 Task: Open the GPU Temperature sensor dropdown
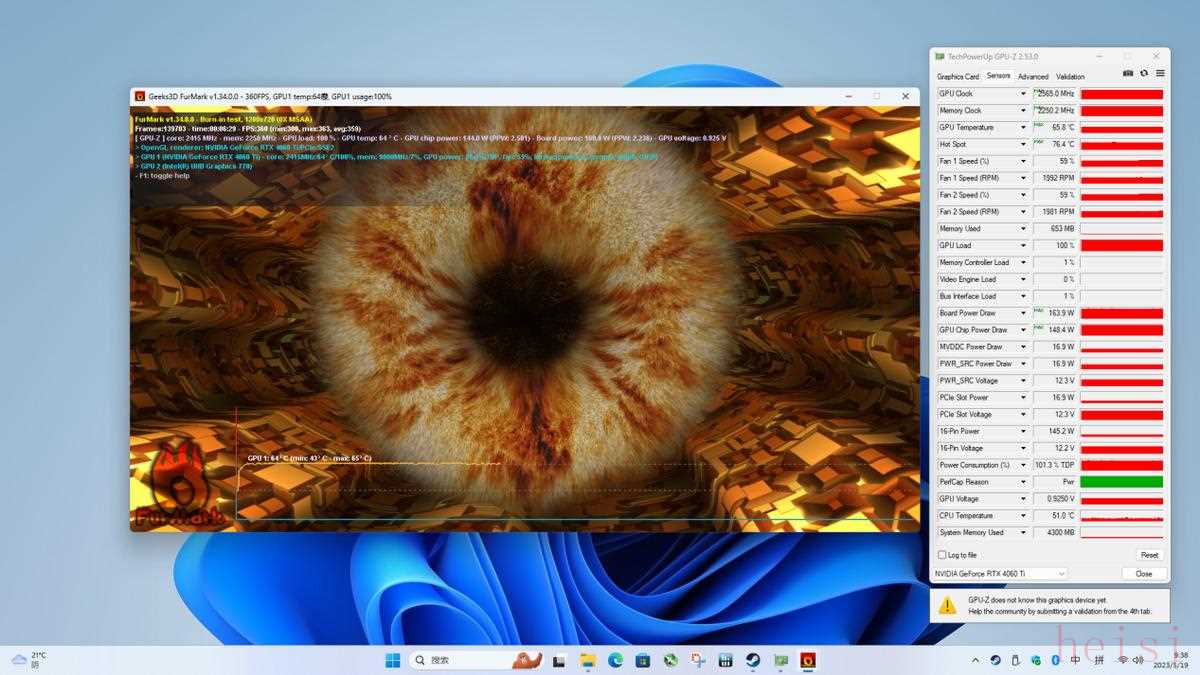[1023, 128]
